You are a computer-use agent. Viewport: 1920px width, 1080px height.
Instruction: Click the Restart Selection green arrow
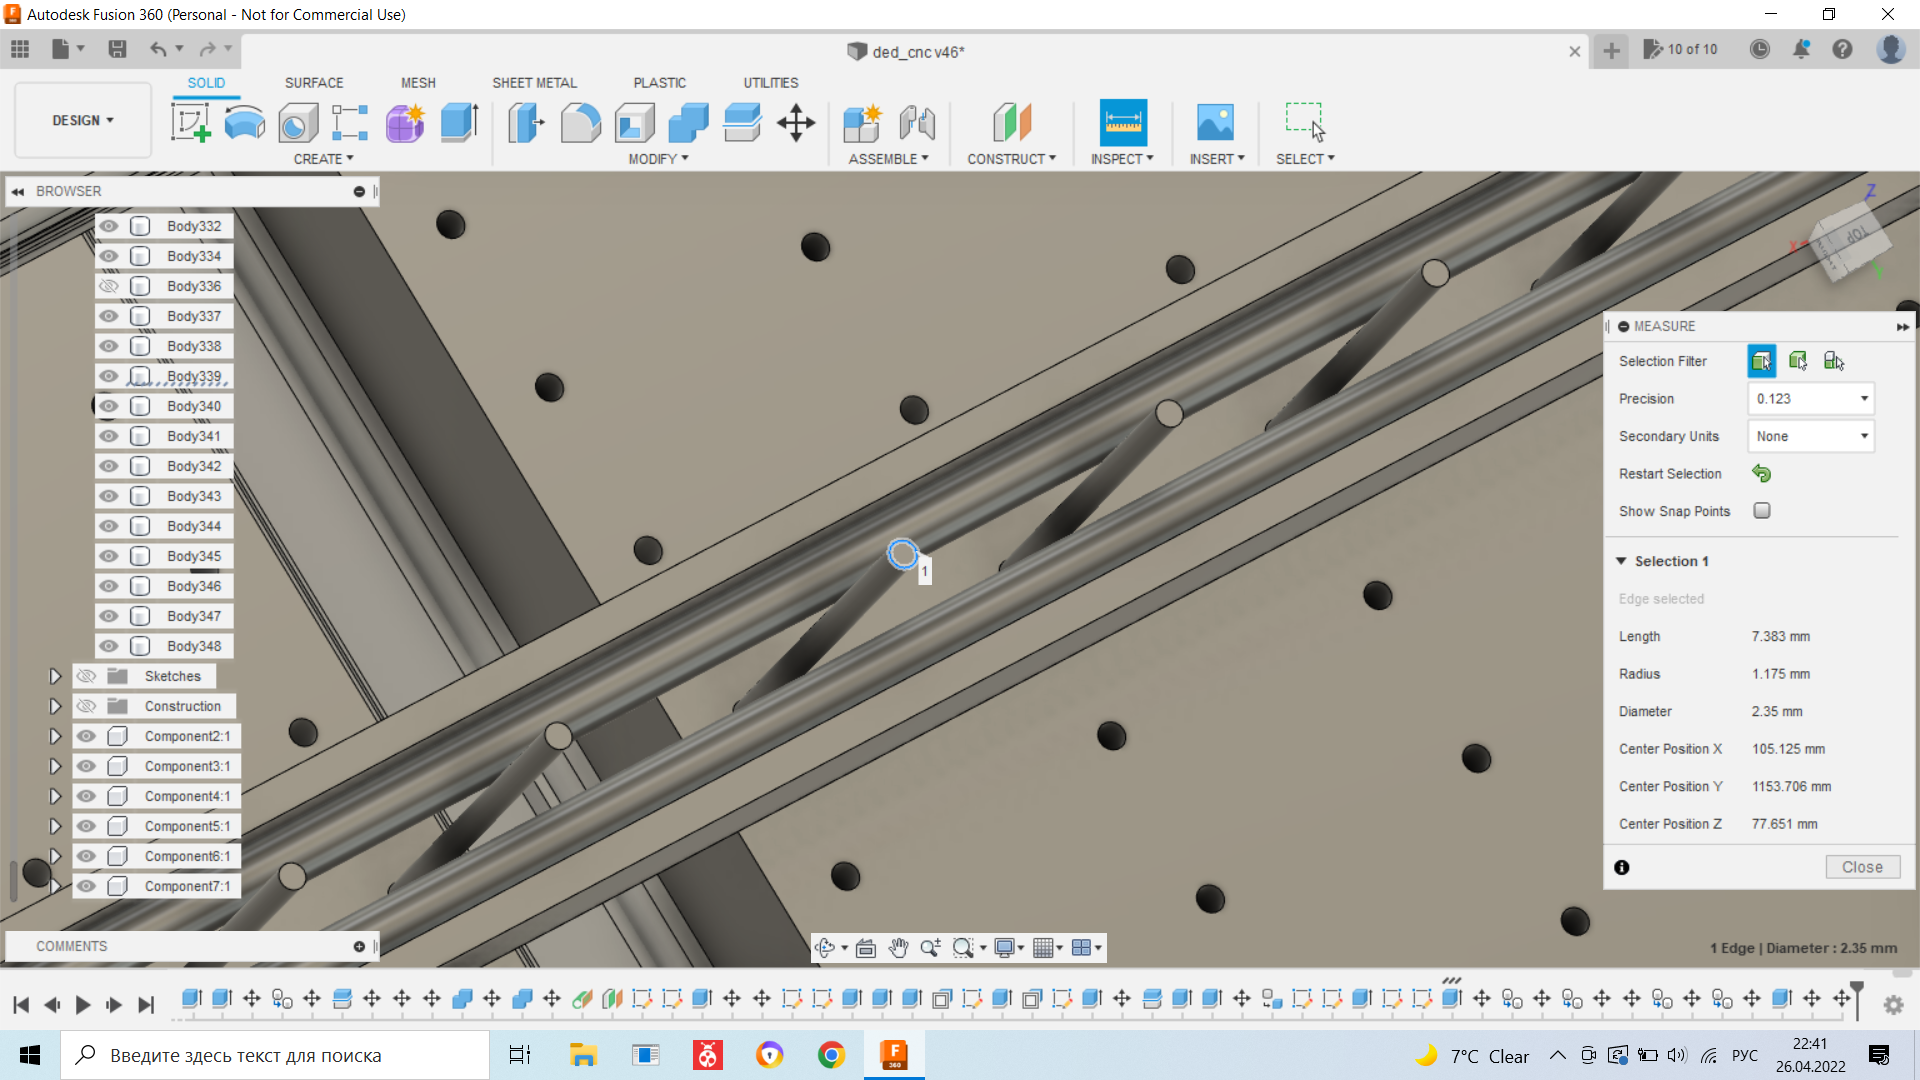(x=1761, y=474)
